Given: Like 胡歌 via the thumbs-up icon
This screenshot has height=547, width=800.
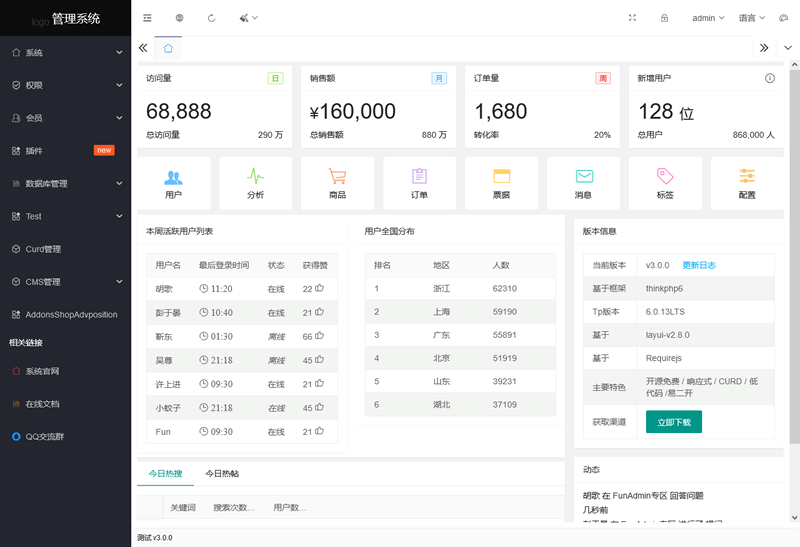Looking at the screenshot, I should pos(320,289).
